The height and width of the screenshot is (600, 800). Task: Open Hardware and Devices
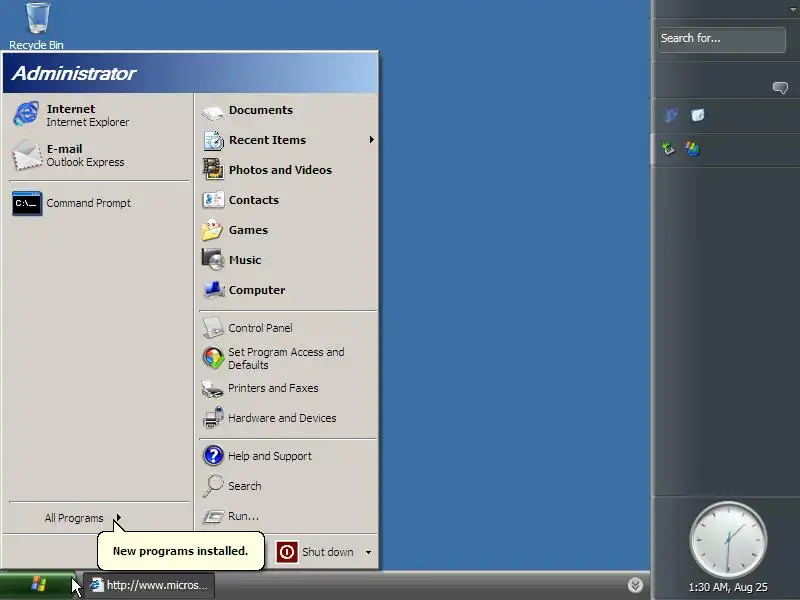[x=288, y=418]
